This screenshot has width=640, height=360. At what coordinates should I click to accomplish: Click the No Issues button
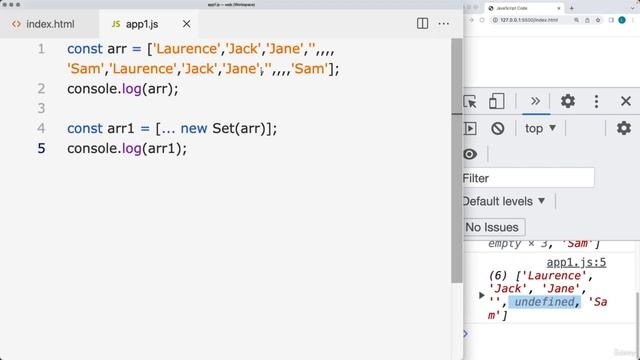[x=494, y=227]
